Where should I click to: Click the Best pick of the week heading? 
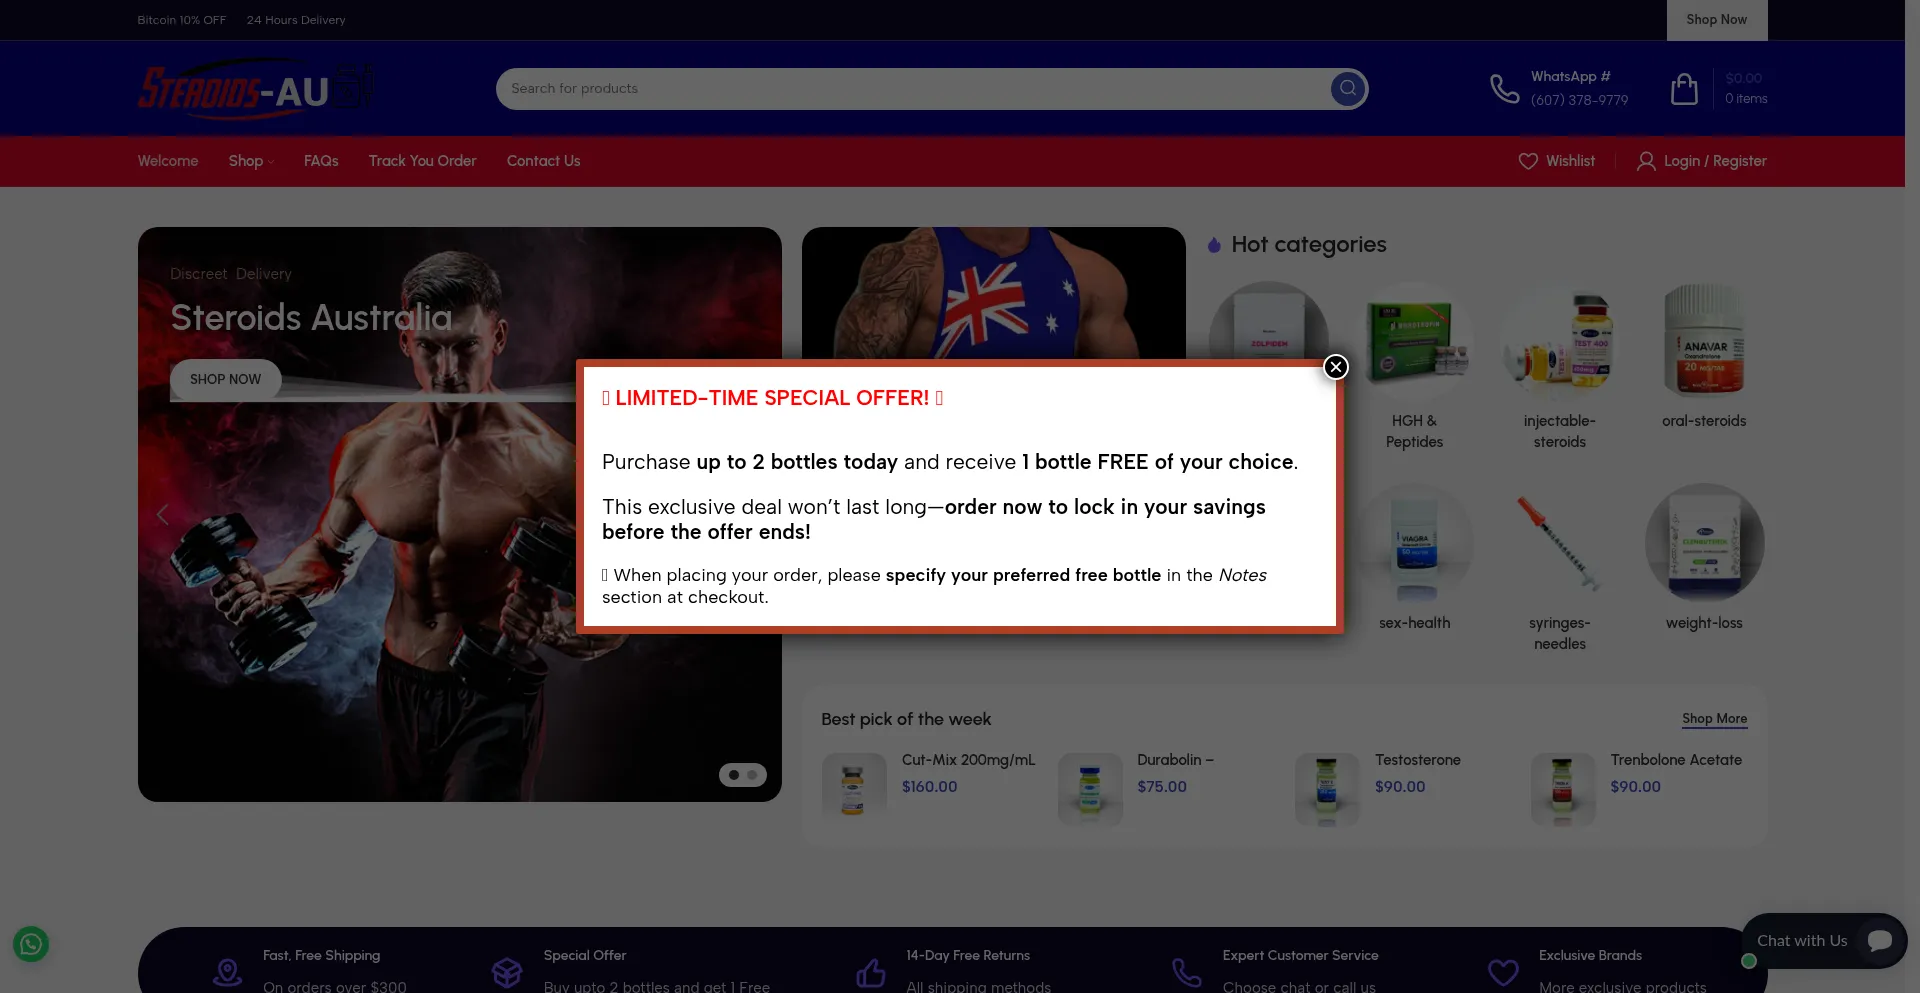pos(906,719)
